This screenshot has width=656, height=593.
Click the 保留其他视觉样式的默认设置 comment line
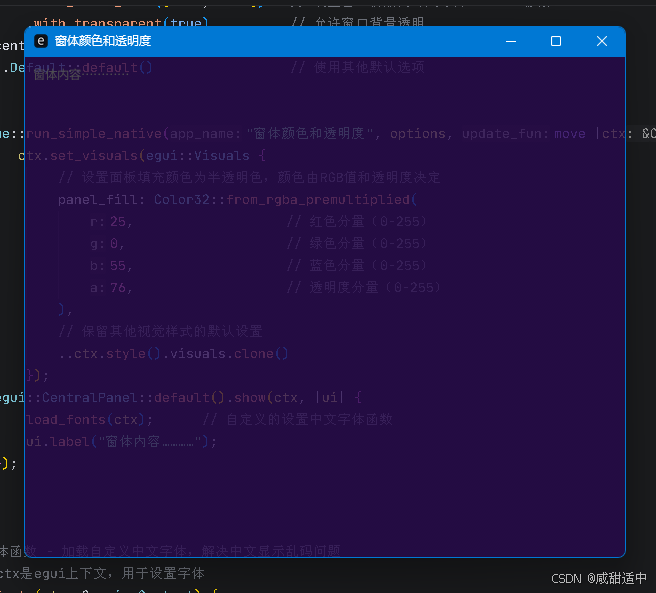160,331
